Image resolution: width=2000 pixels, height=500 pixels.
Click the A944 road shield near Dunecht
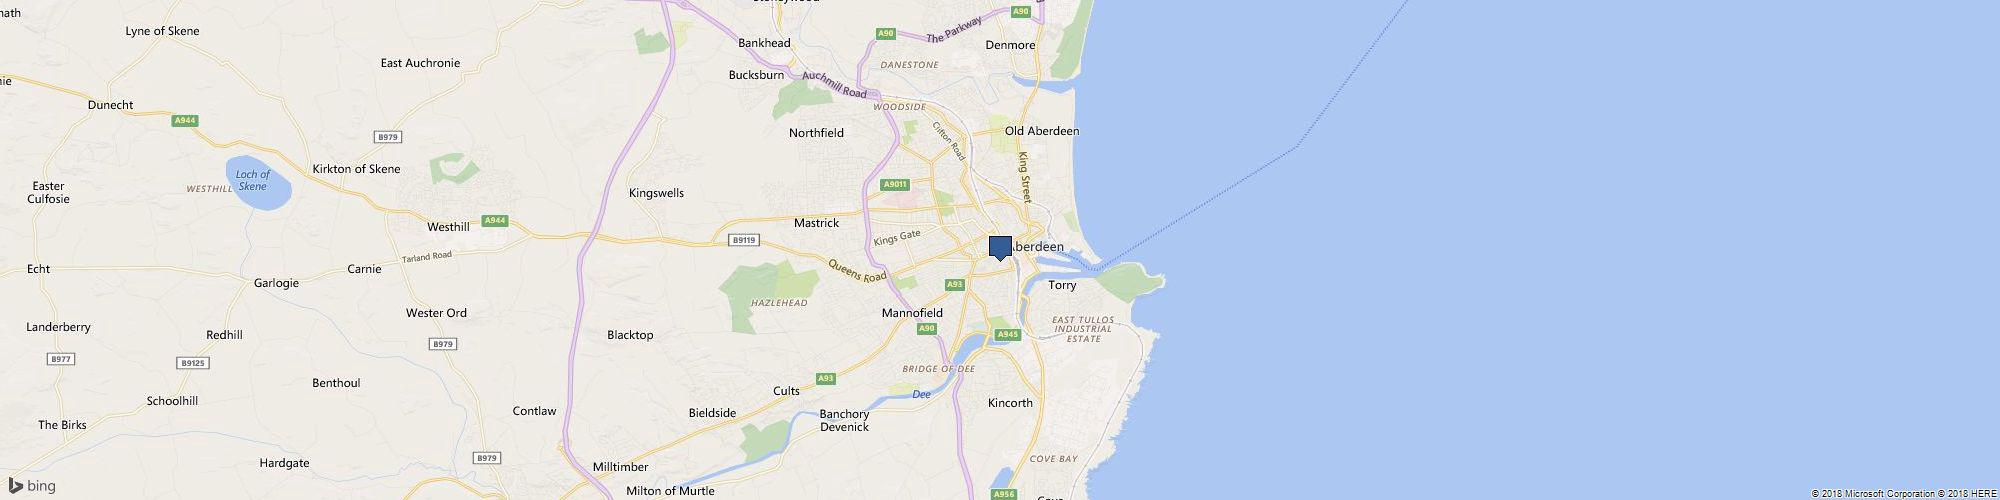point(185,121)
